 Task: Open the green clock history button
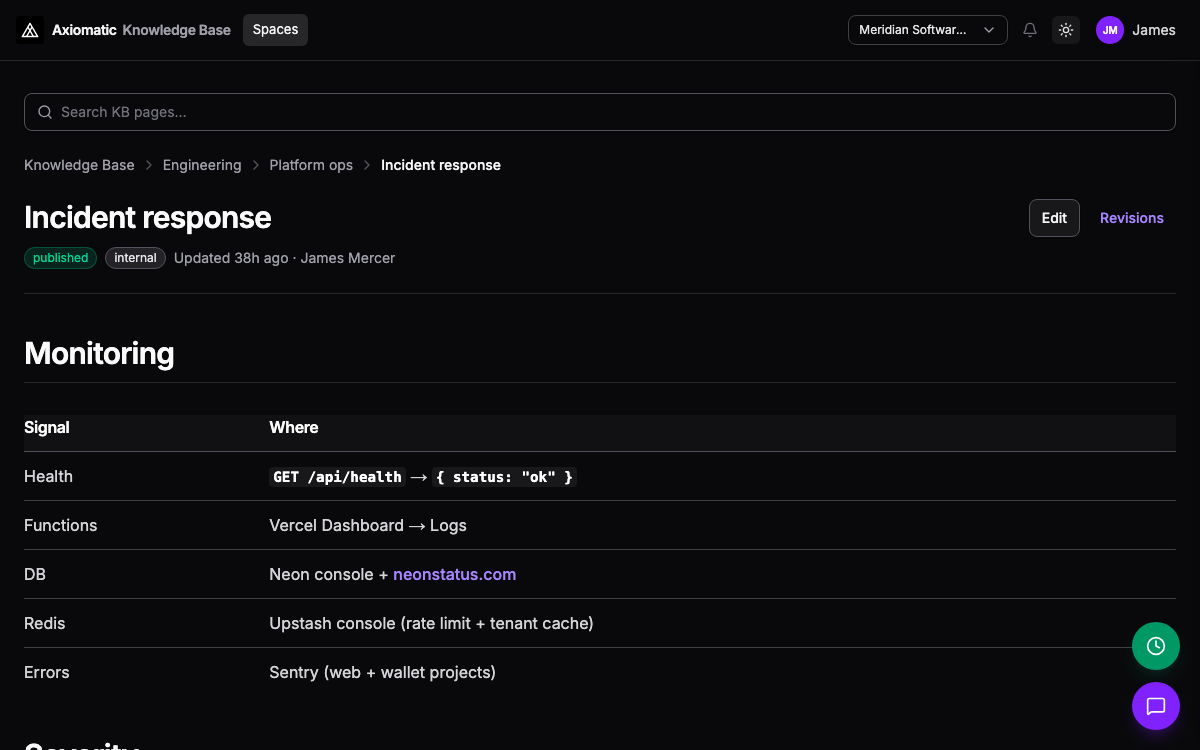[x=1156, y=646]
